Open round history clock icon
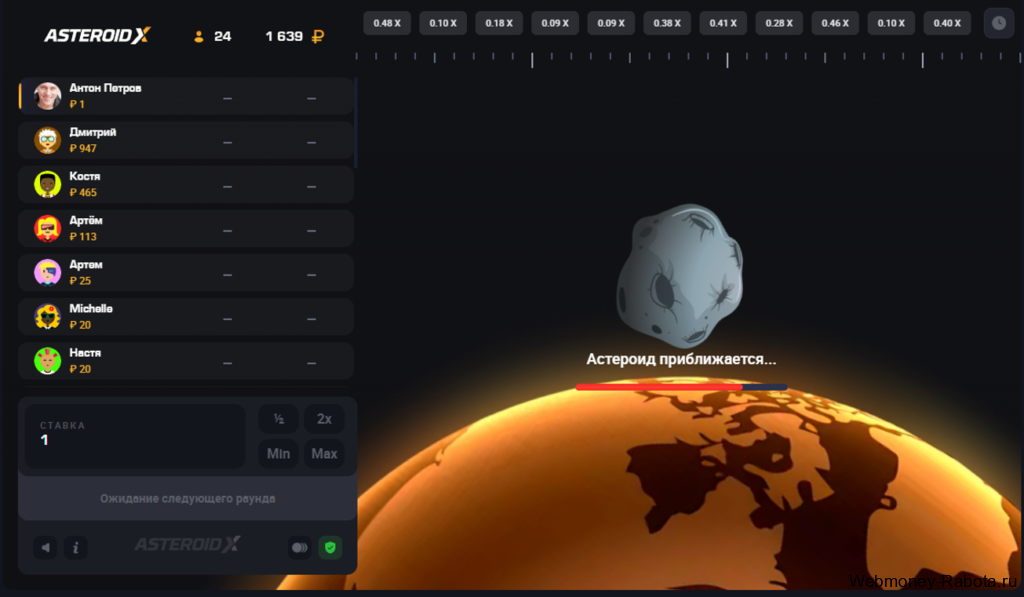Image resolution: width=1024 pixels, height=597 pixels. click(999, 24)
